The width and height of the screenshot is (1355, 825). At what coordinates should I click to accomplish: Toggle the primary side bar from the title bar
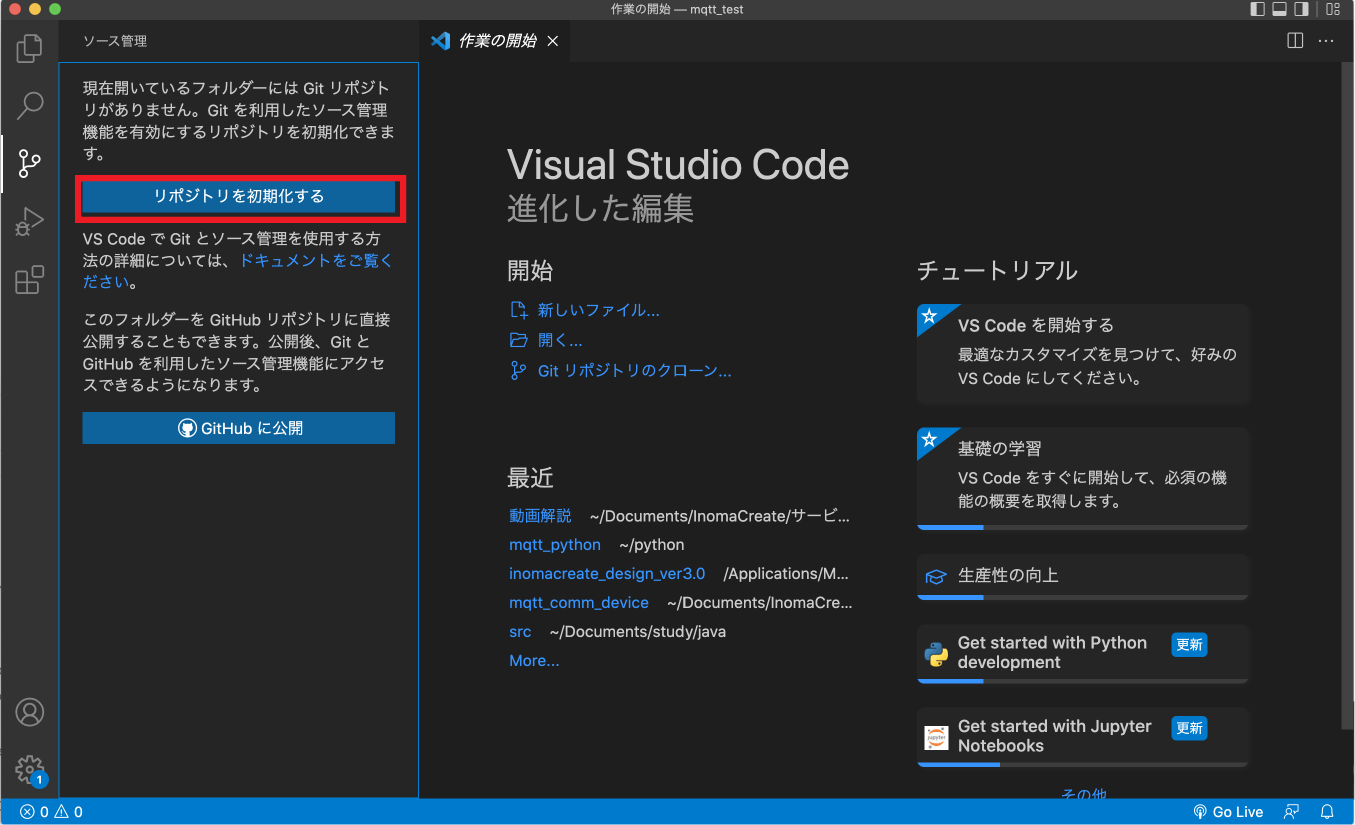1257,9
